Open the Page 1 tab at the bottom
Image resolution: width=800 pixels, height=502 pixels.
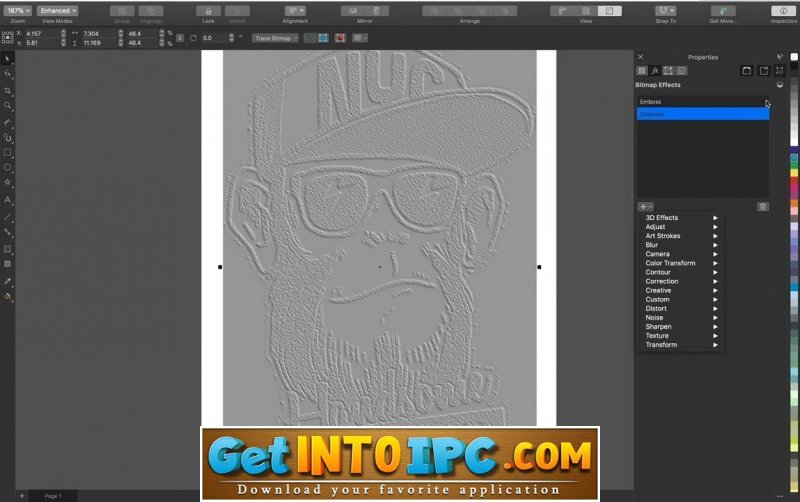tap(53, 496)
